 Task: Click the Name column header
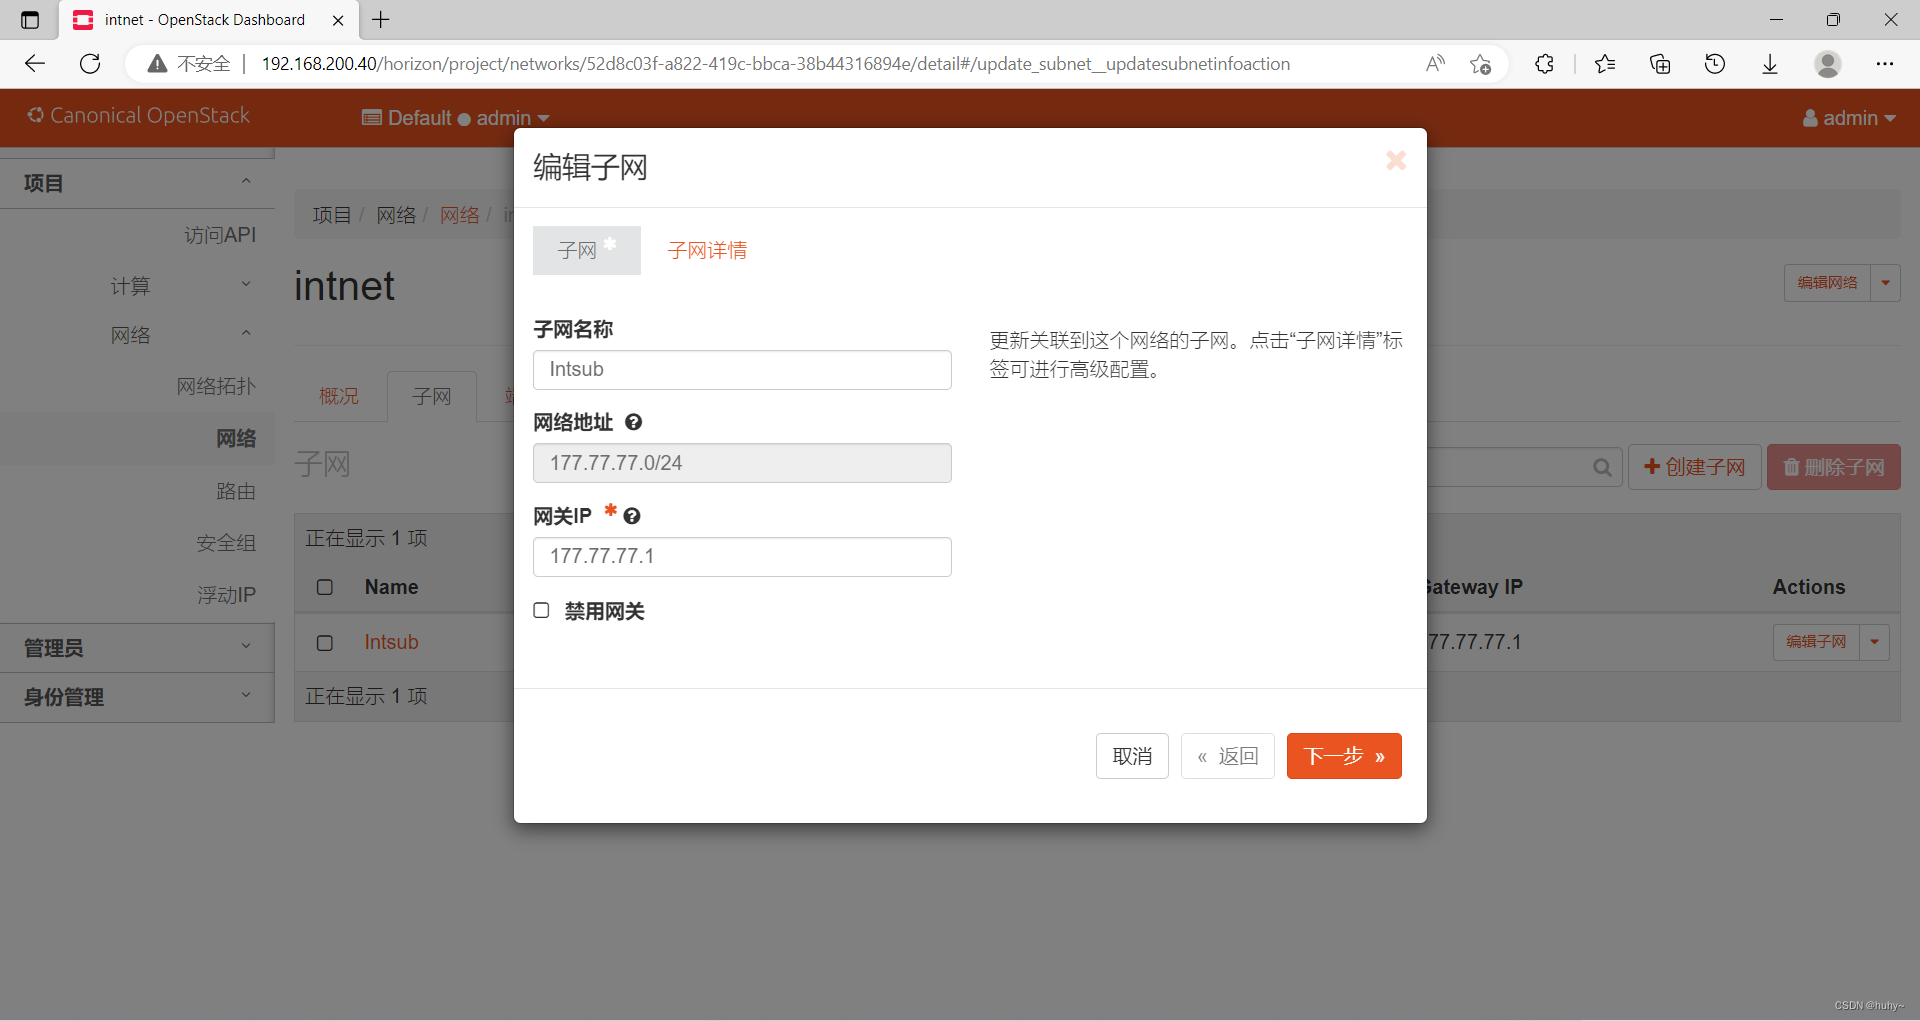point(391,587)
